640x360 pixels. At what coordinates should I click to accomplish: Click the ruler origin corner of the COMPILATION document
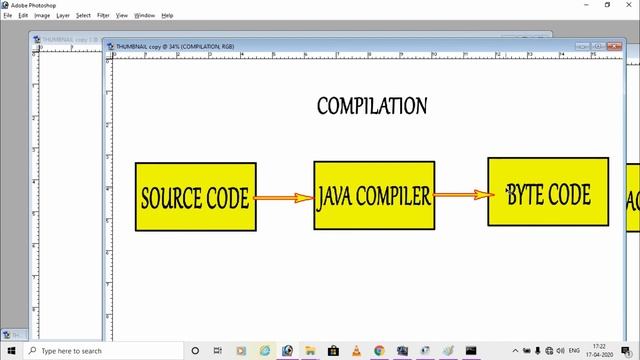pyautogui.click(x=109, y=56)
